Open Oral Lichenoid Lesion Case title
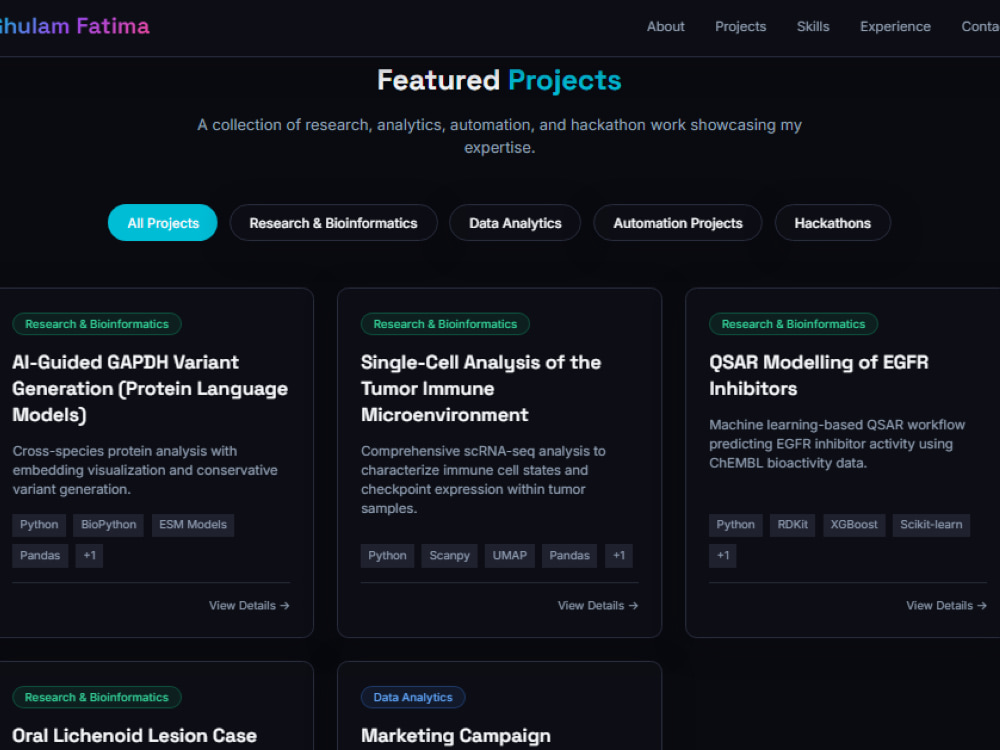 pos(135,736)
